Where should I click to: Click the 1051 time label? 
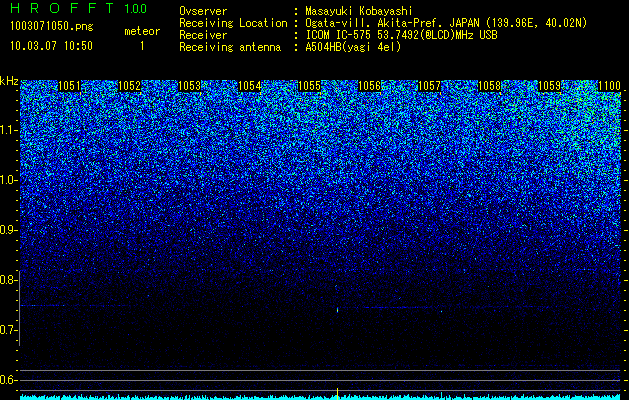[69, 86]
